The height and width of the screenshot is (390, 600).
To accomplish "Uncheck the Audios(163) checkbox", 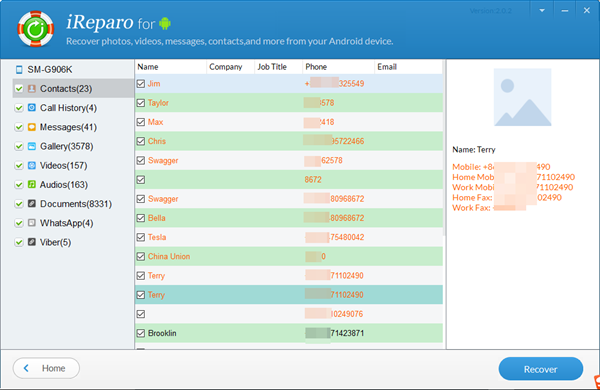I will [x=19, y=184].
